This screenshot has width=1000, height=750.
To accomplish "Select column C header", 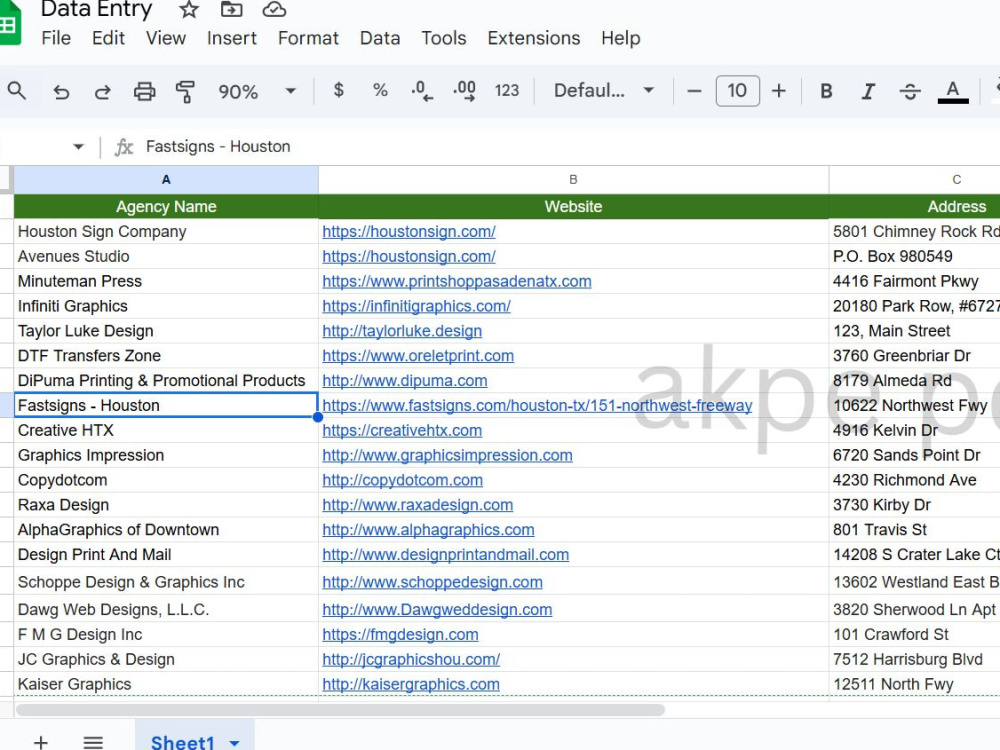I will (x=915, y=180).
